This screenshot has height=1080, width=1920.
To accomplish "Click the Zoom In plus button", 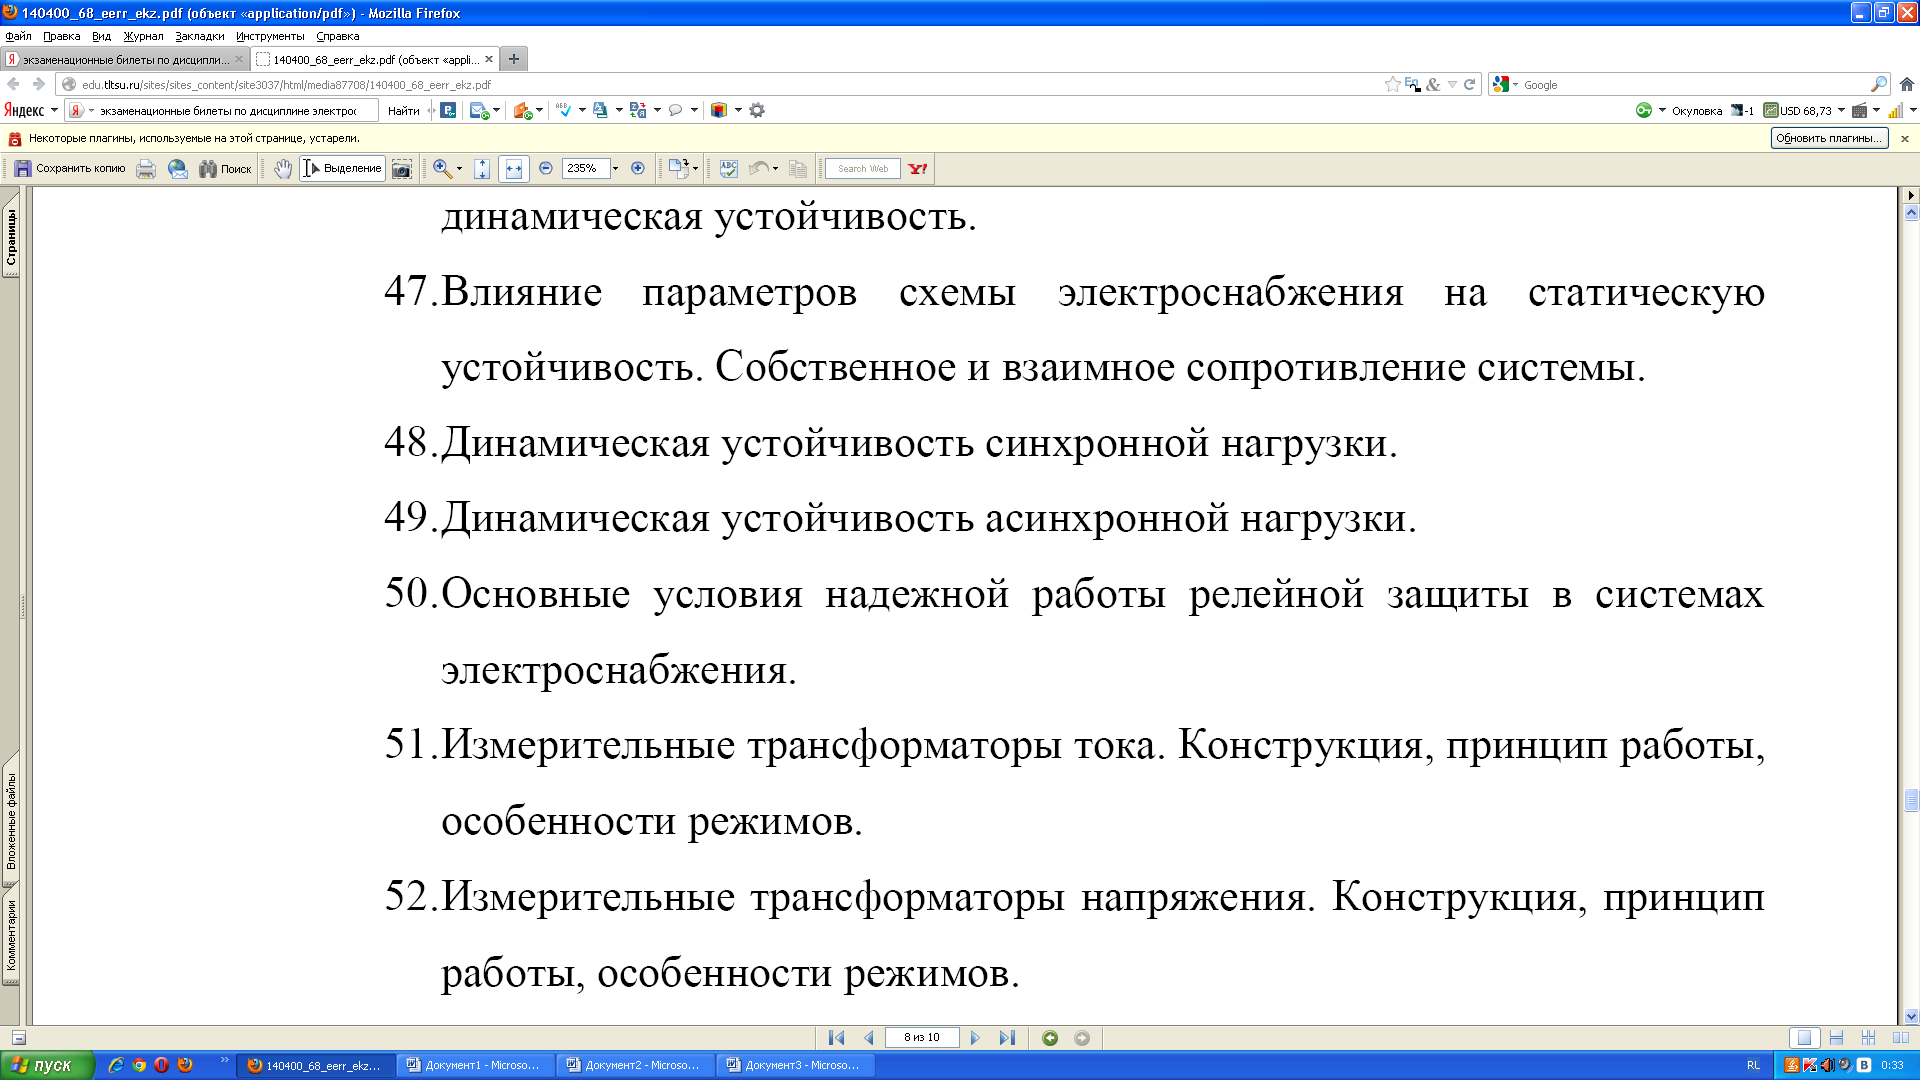I will (x=638, y=168).
